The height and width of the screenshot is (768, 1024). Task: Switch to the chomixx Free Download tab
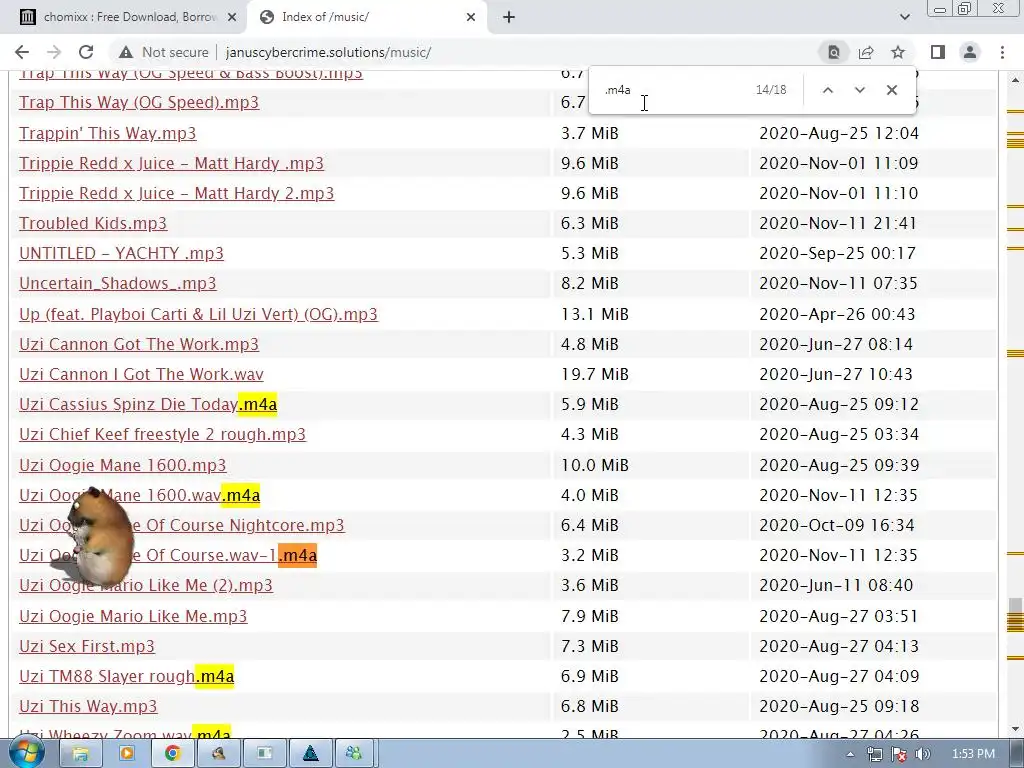(x=128, y=17)
